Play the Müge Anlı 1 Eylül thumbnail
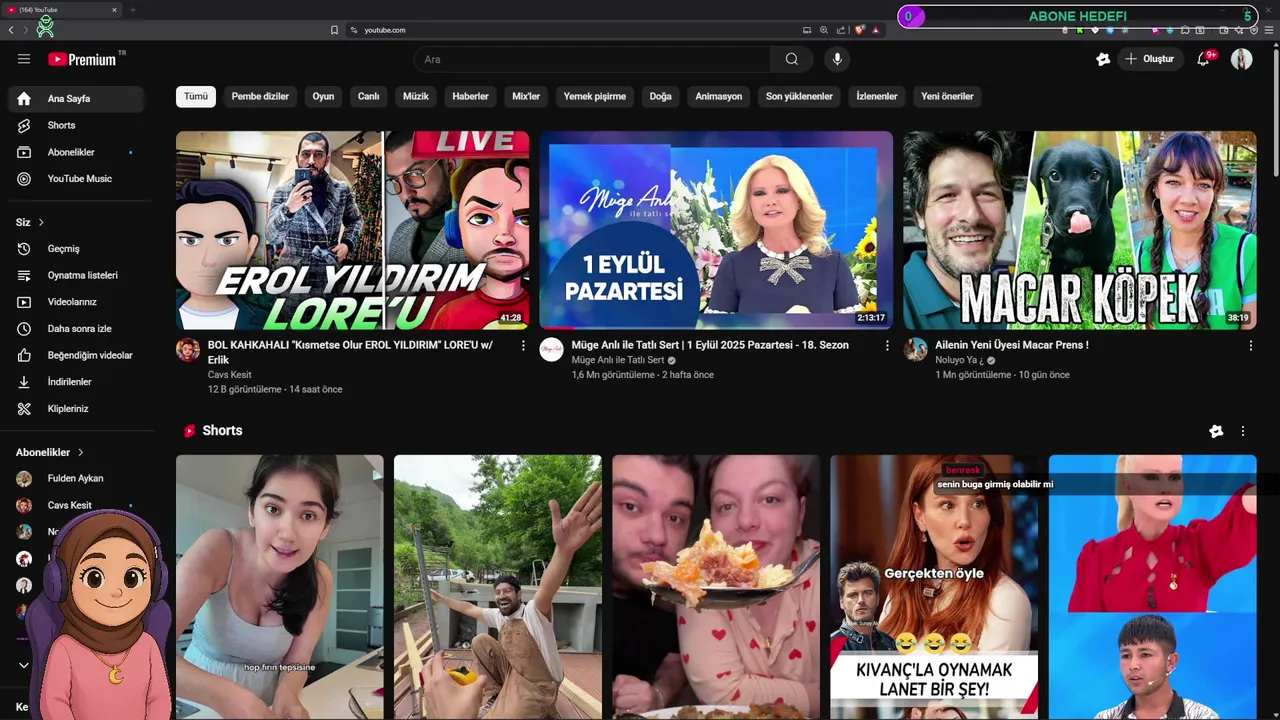The height and width of the screenshot is (720, 1280). click(x=716, y=230)
